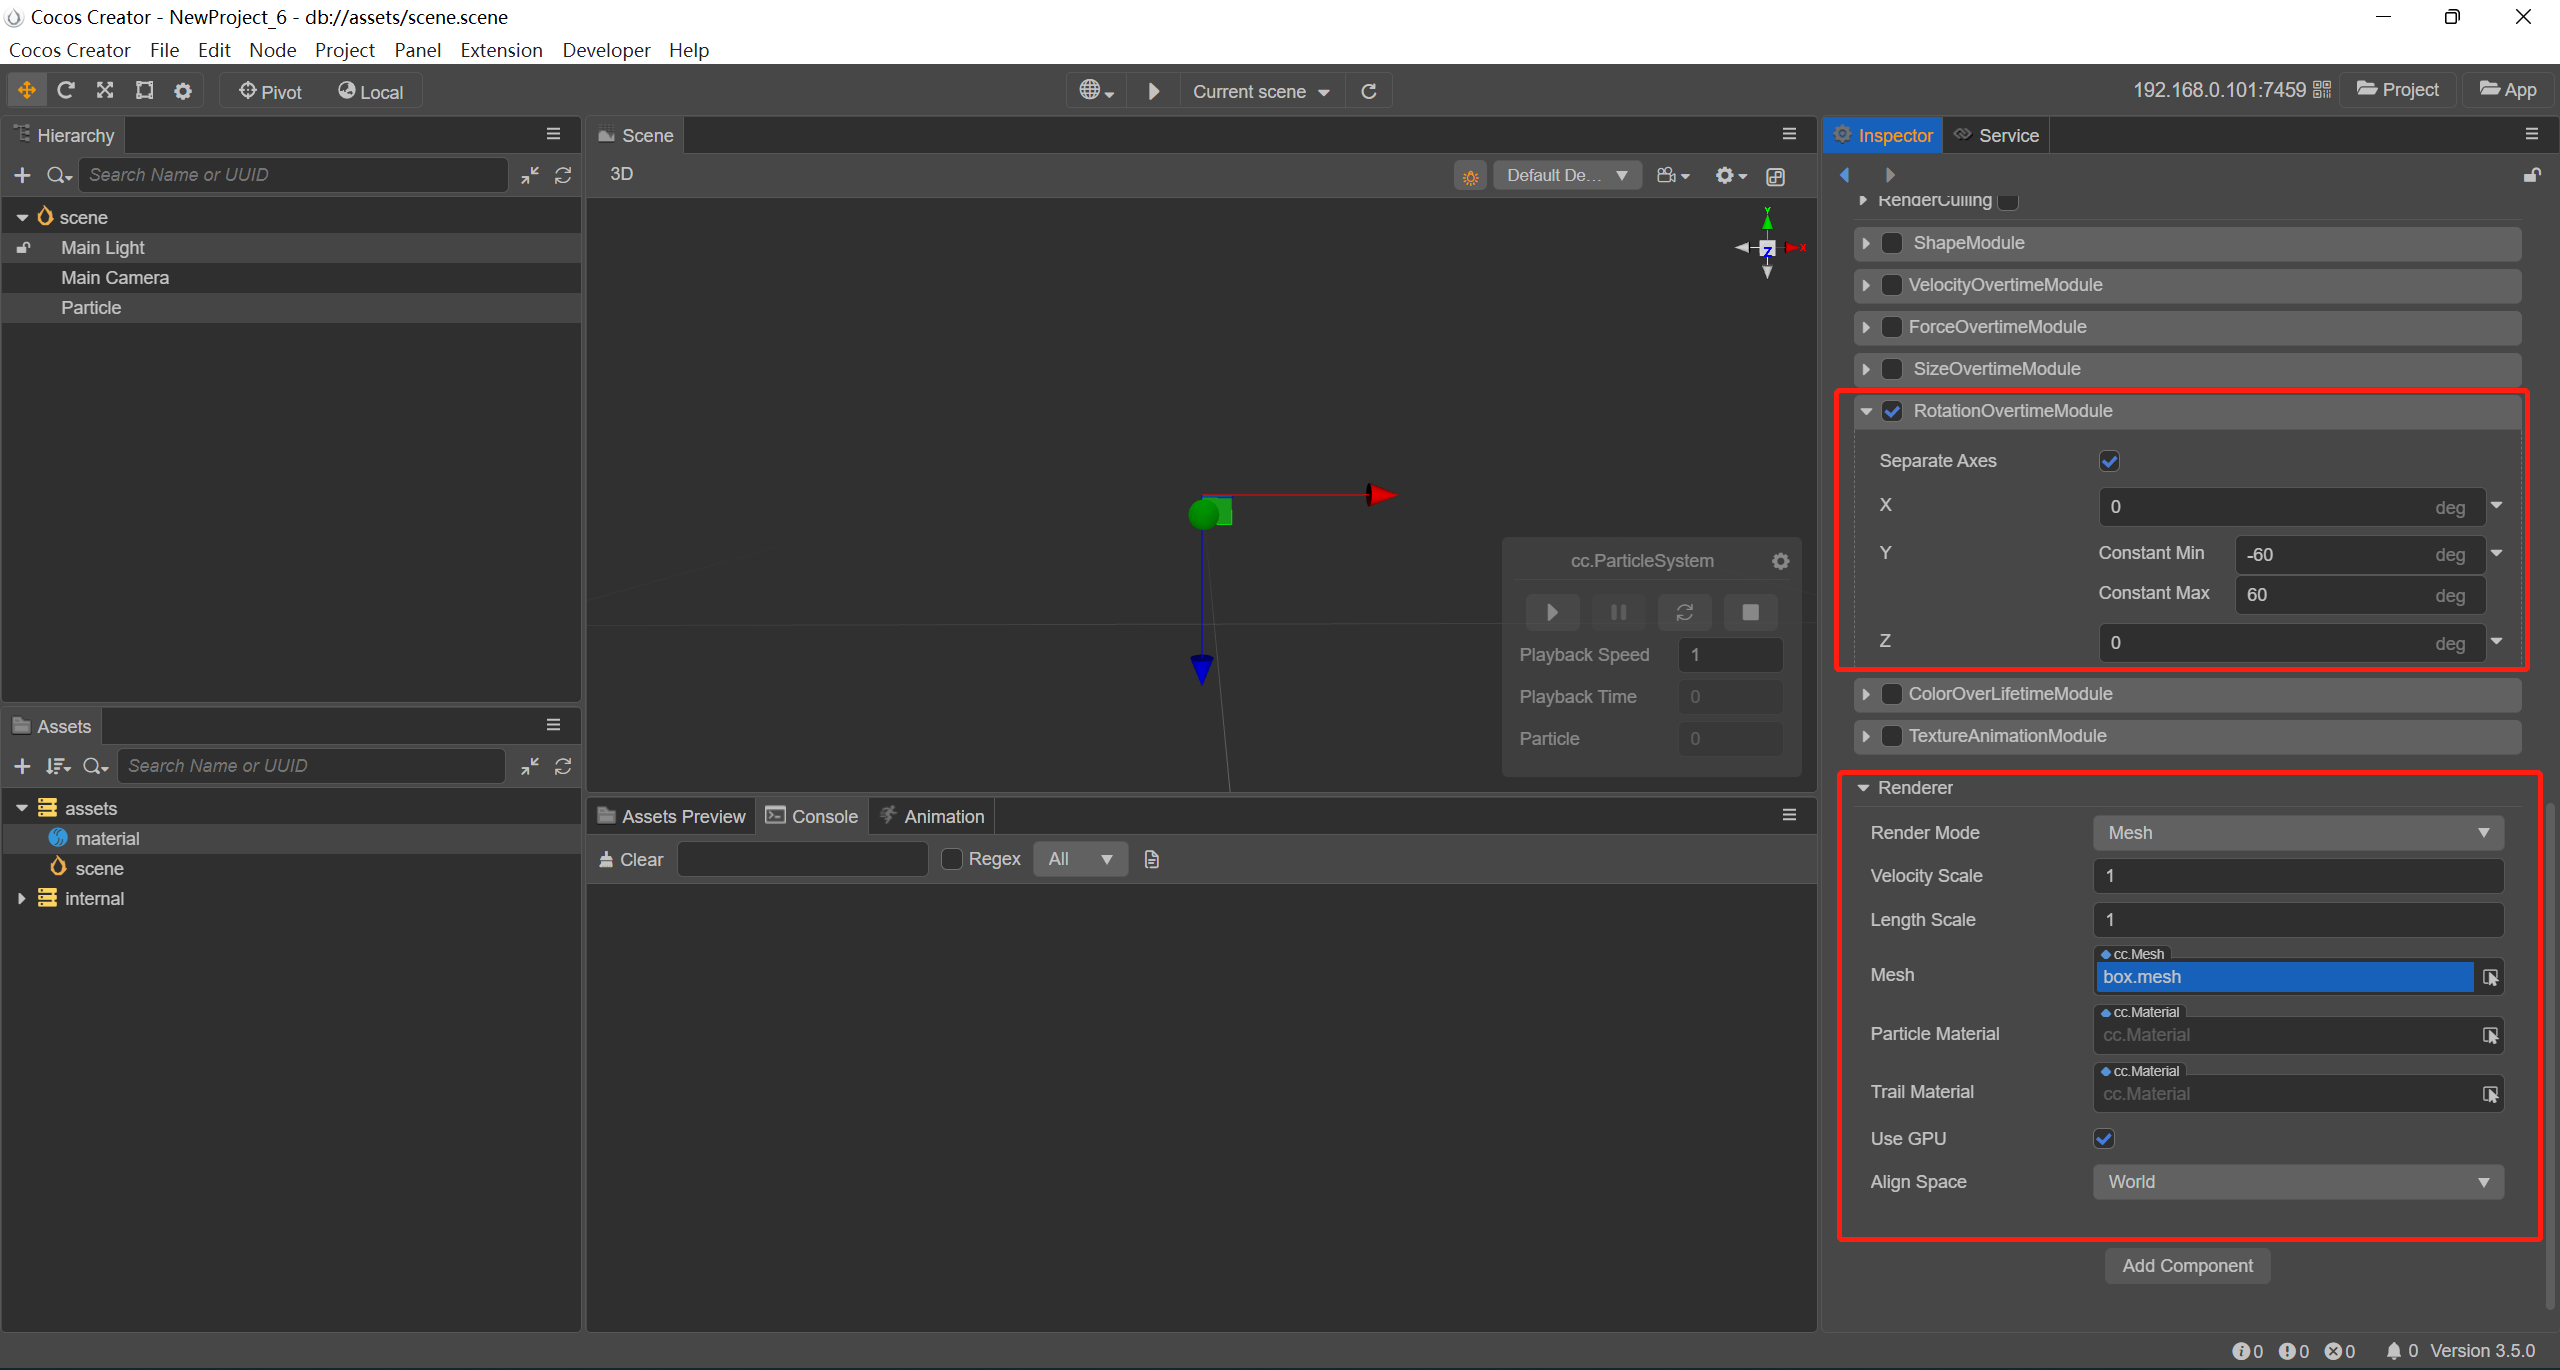Click the lock icon in Inspector panel

[2531, 175]
